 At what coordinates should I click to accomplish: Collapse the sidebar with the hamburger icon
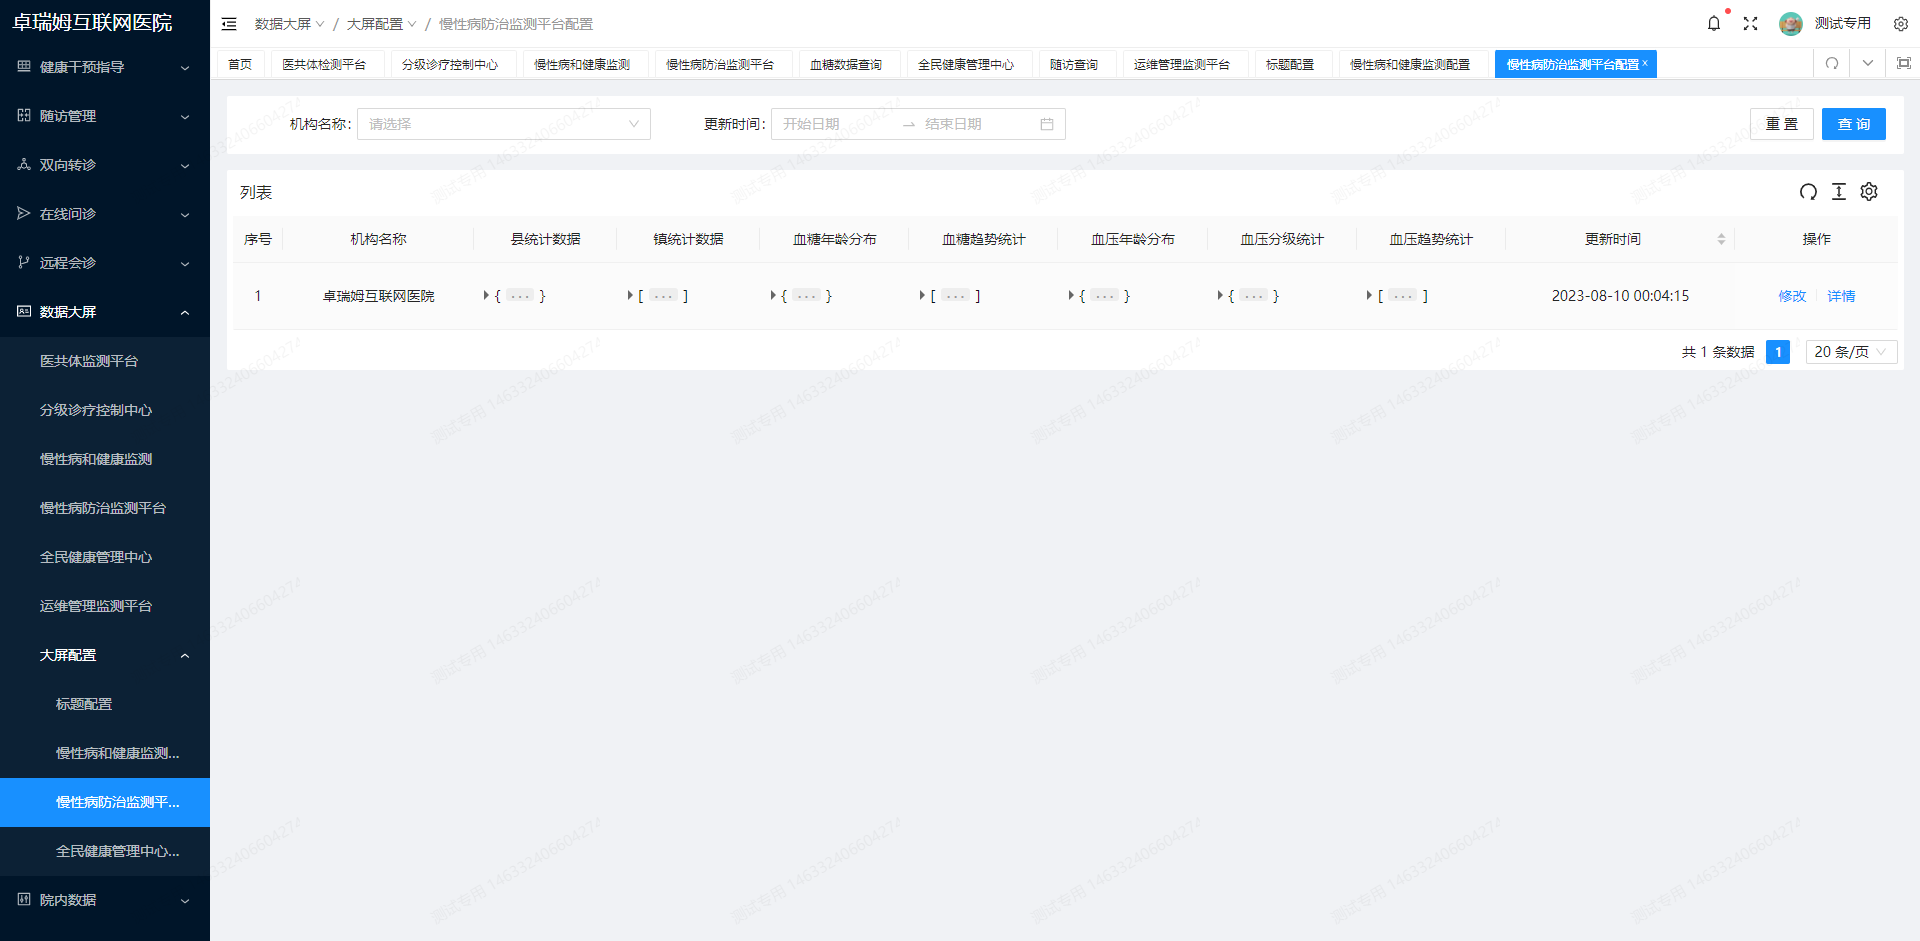229,23
